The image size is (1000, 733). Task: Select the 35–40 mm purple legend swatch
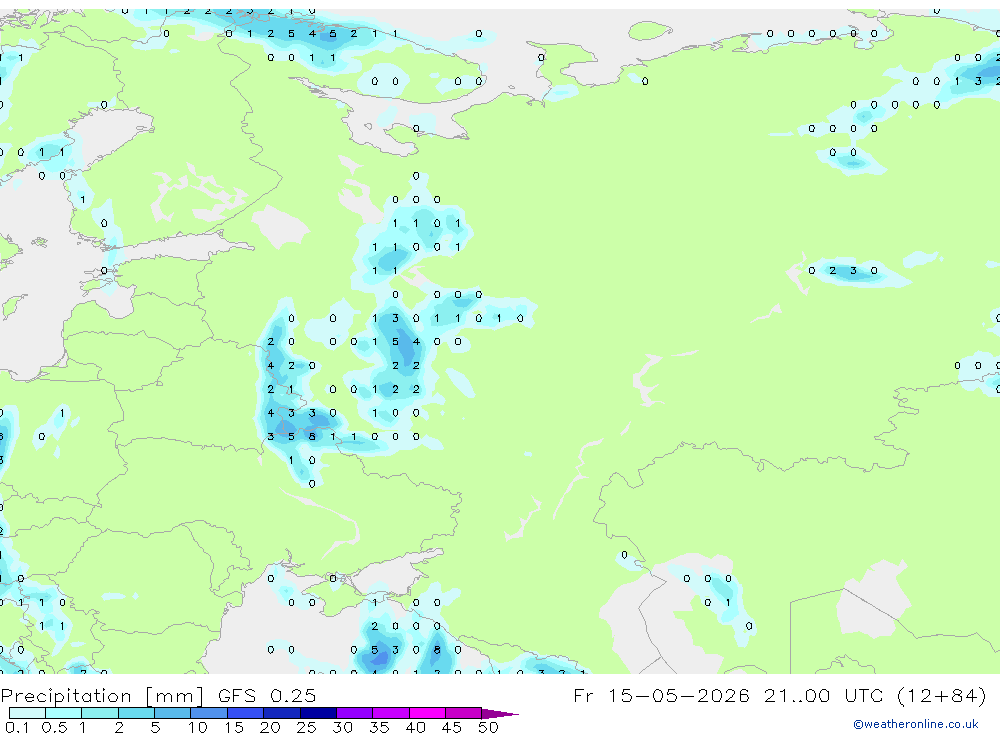click(390, 713)
